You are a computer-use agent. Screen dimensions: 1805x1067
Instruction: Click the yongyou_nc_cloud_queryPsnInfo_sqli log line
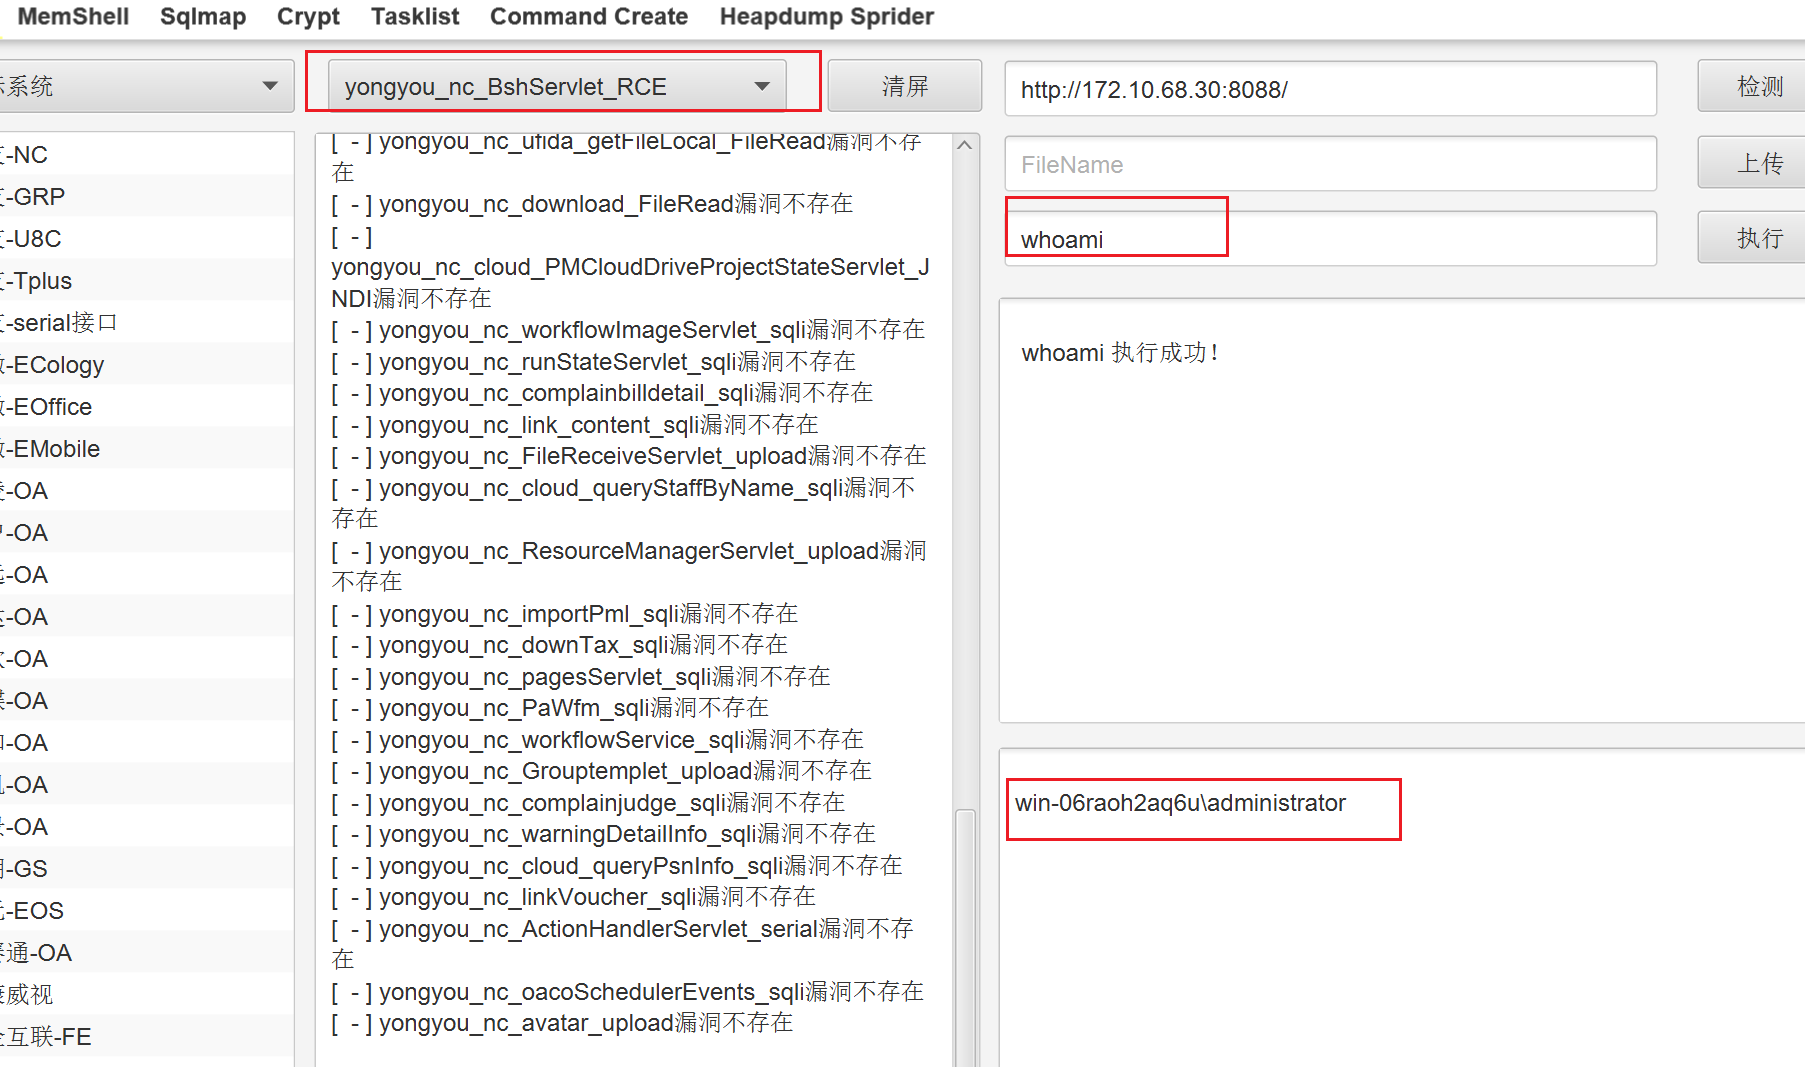[617, 866]
